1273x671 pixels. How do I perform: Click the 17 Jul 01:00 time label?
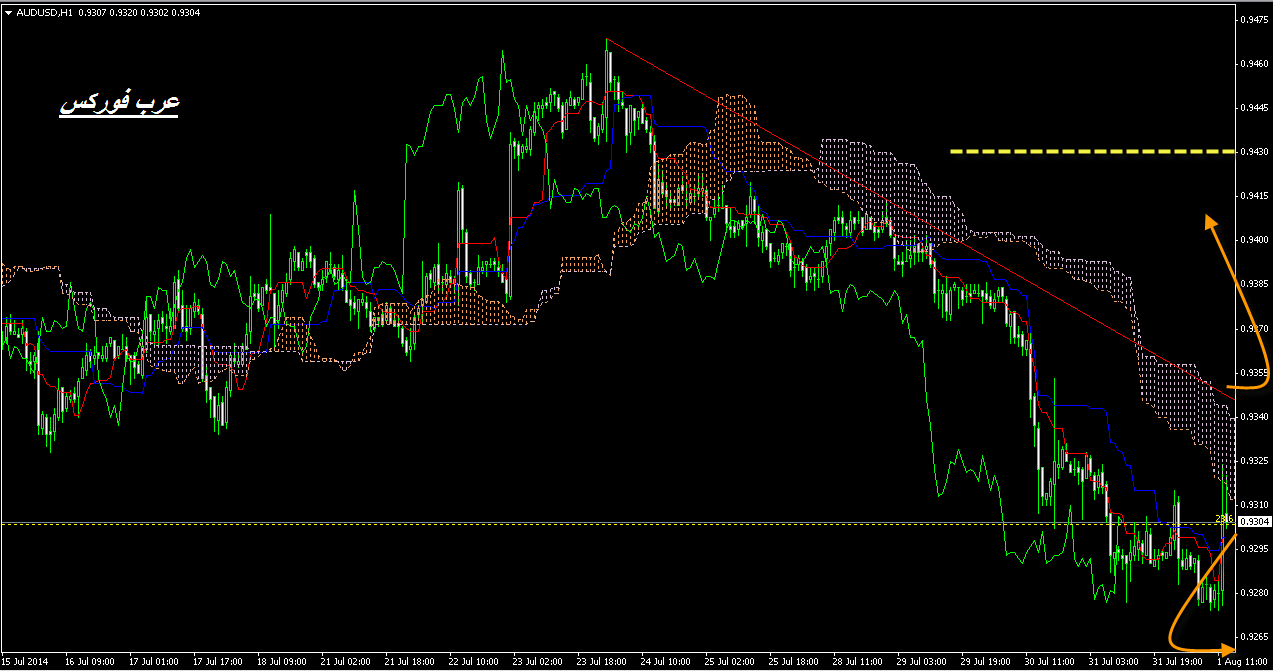[153, 661]
